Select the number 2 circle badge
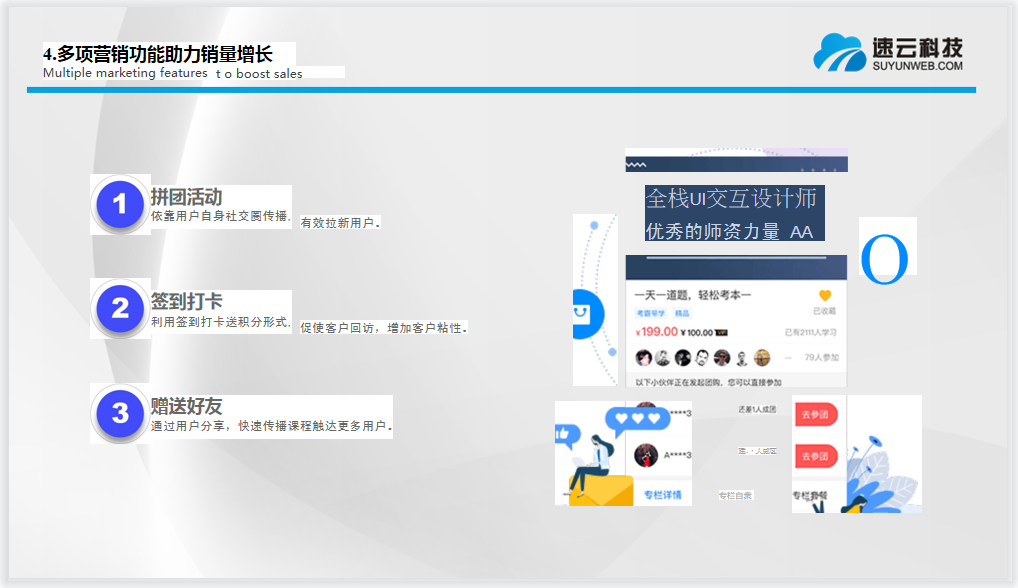 [x=120, y=309]
